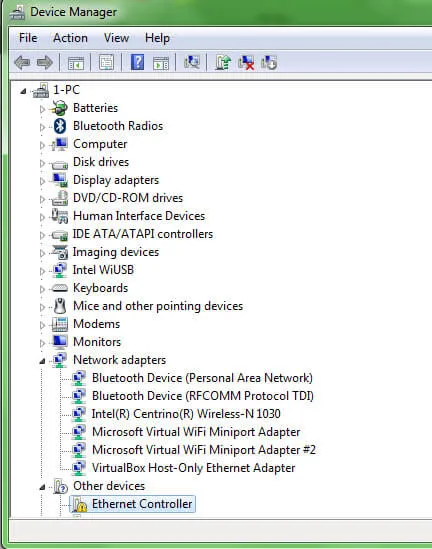This screenshot has width=432, height=549.
Task: Expand the Monitors node arrow
Action: 42,343
